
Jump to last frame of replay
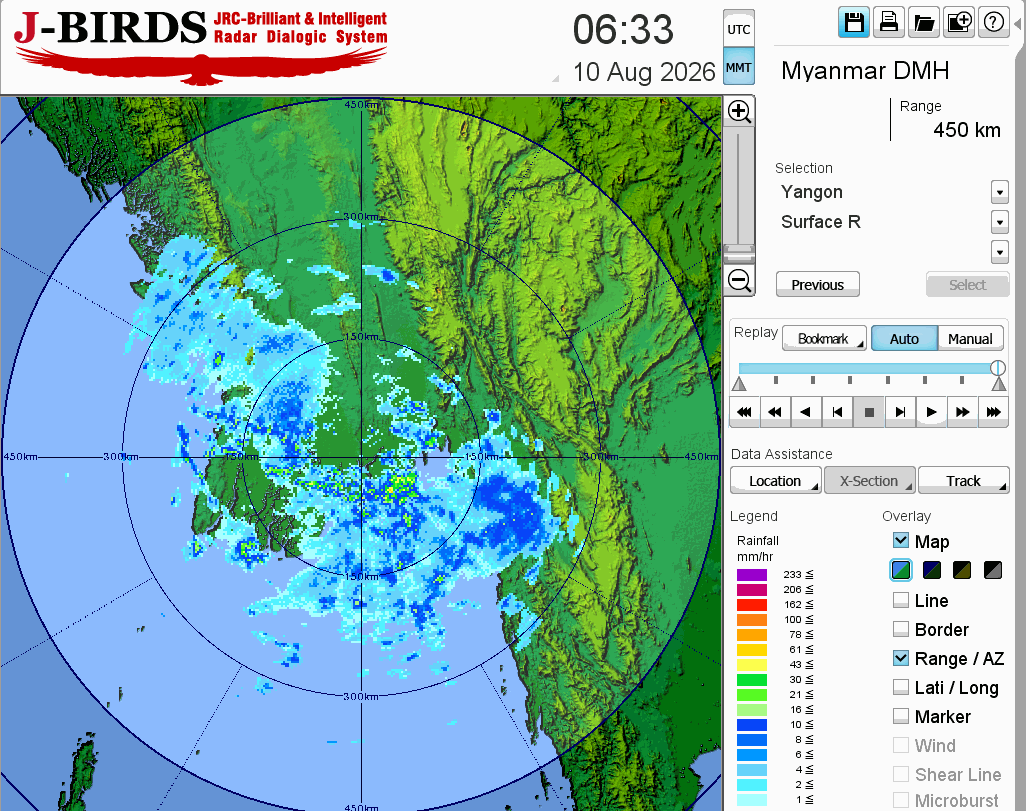click(993, 412)
